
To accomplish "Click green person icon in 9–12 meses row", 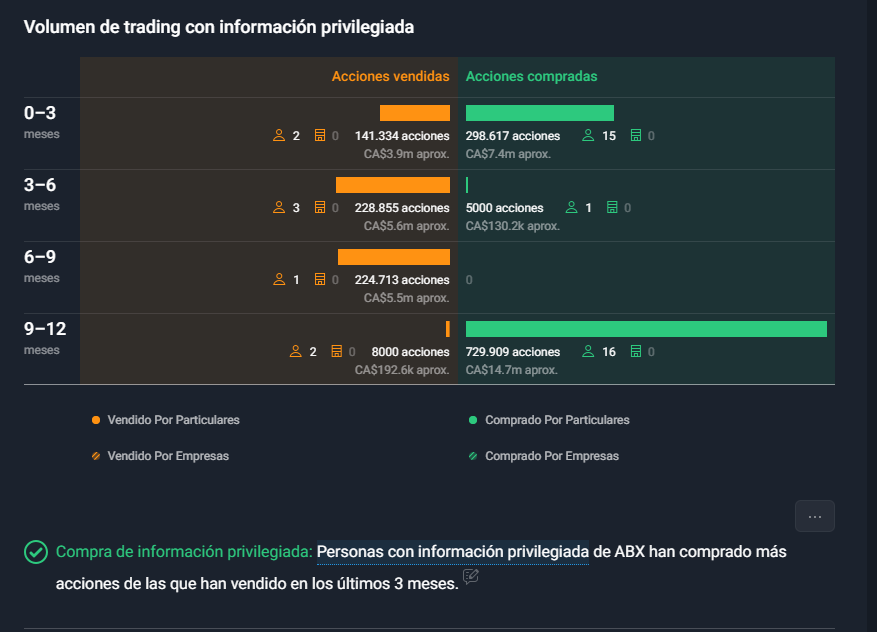I will pyautogui.click(x=588, y=351).
